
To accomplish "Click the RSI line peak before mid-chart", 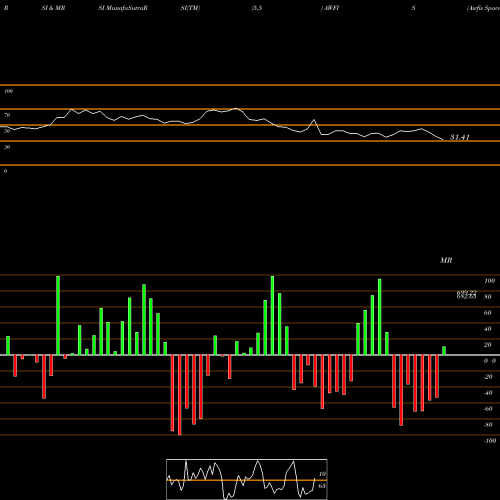I will pos(236,108).
